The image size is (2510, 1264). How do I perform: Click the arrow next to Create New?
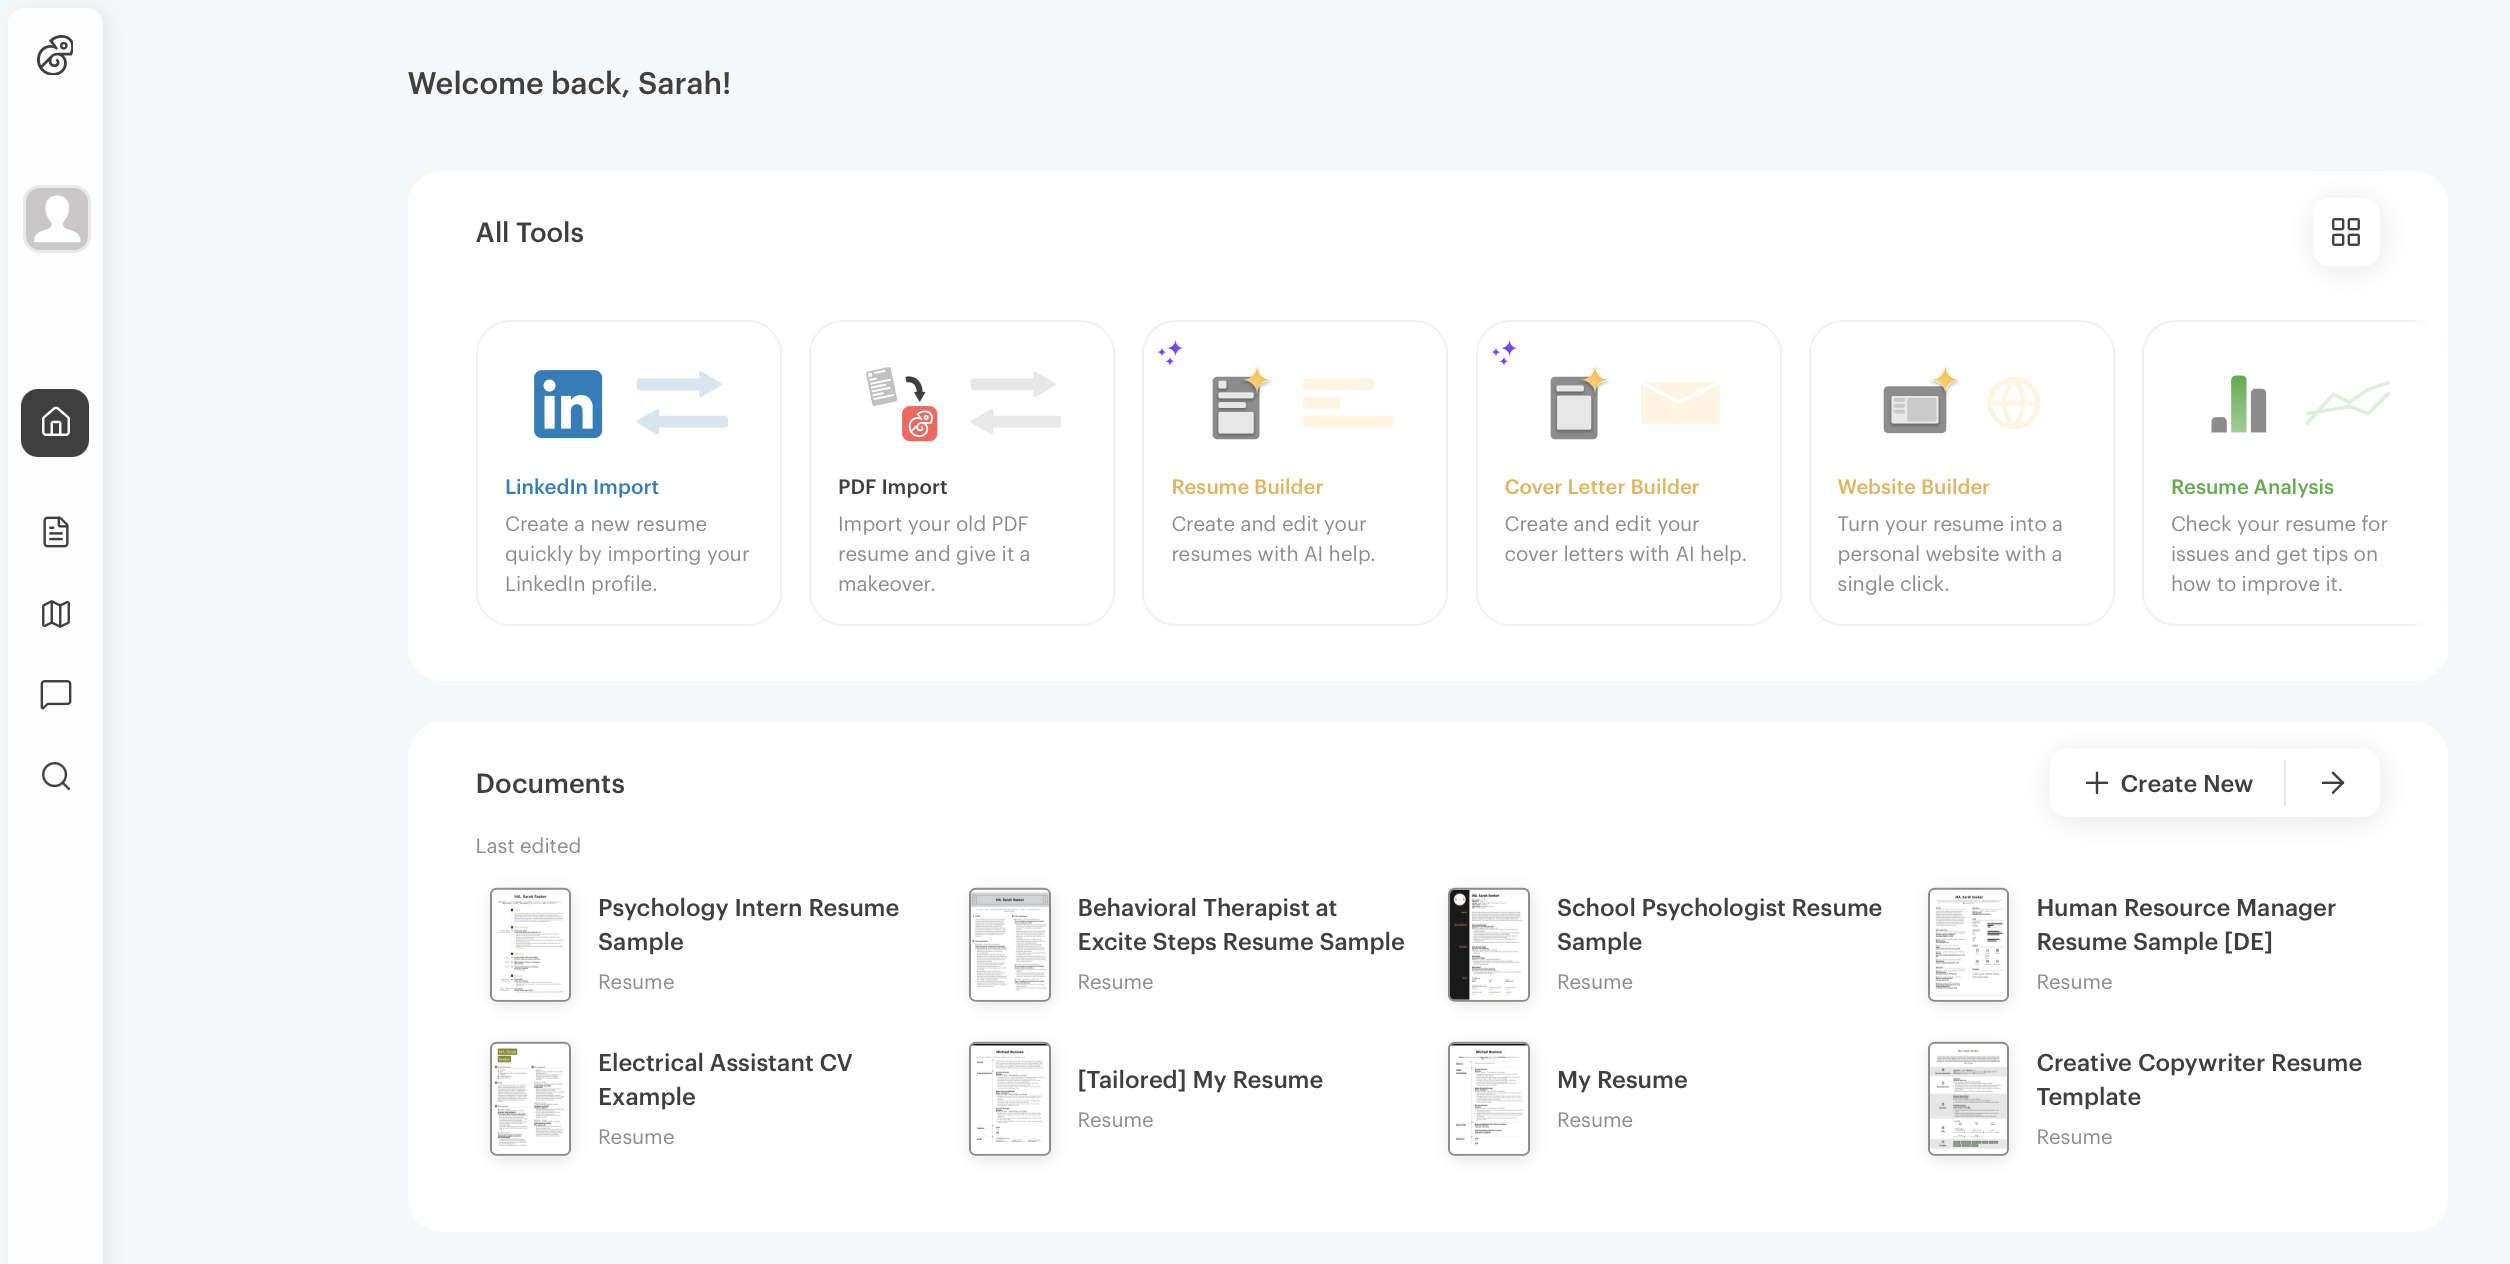click(2333, 783)
